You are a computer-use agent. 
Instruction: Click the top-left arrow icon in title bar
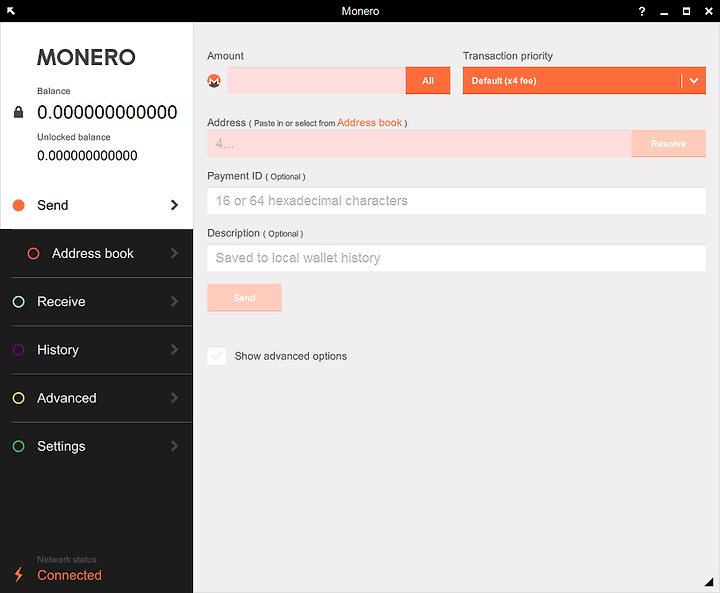coord(11,11)
